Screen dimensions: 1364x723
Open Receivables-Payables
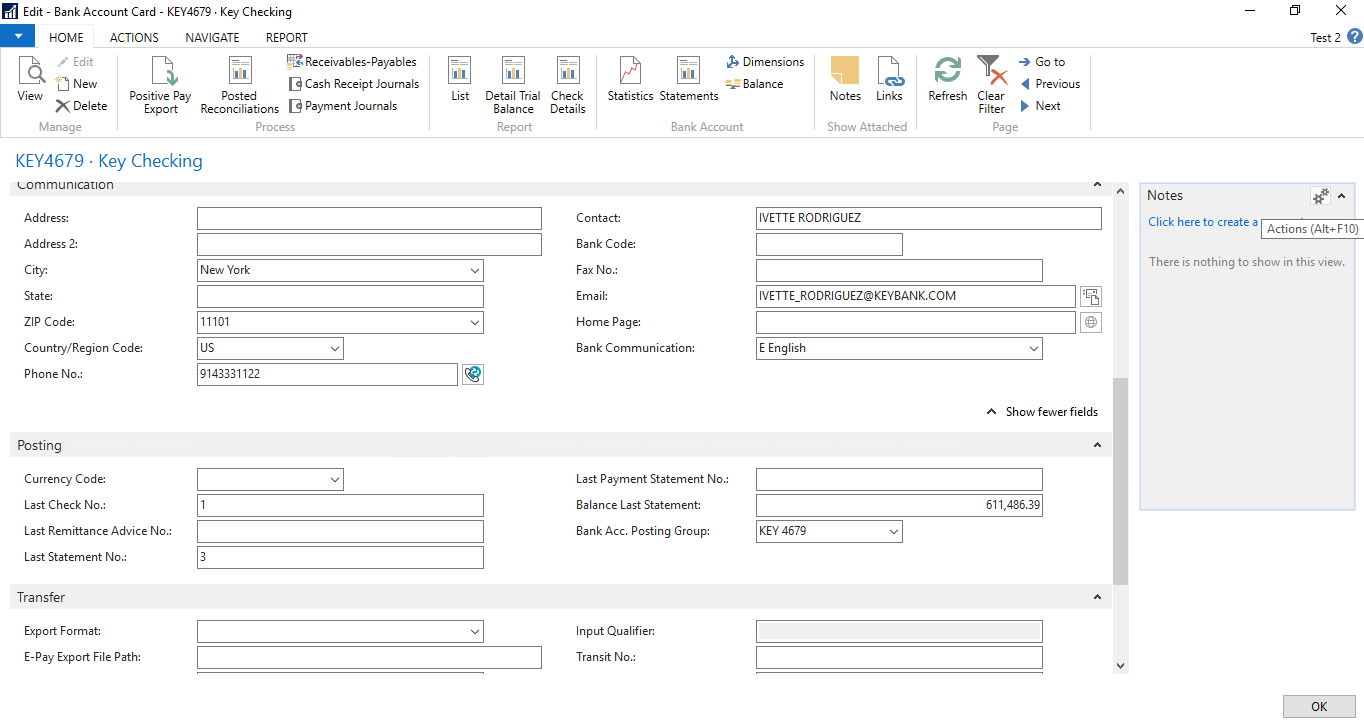pyautogui.click(x=352, y=62)
